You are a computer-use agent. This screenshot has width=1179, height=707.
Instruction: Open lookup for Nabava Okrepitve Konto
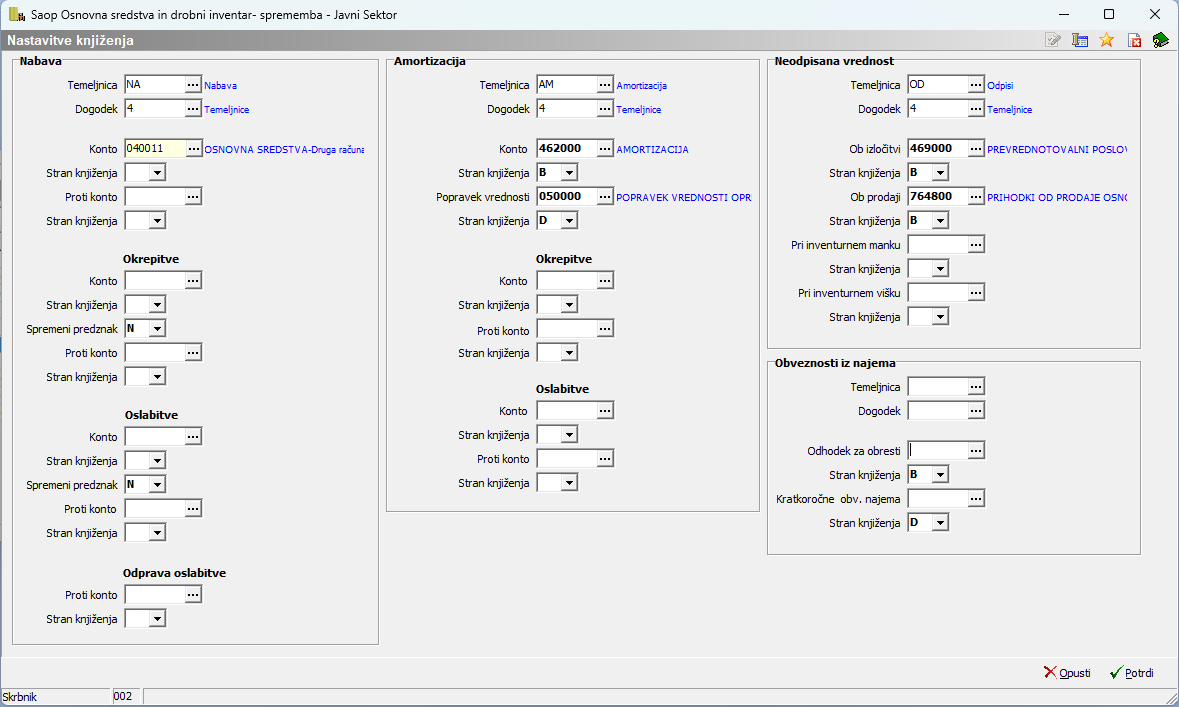(x=193, y=281)
